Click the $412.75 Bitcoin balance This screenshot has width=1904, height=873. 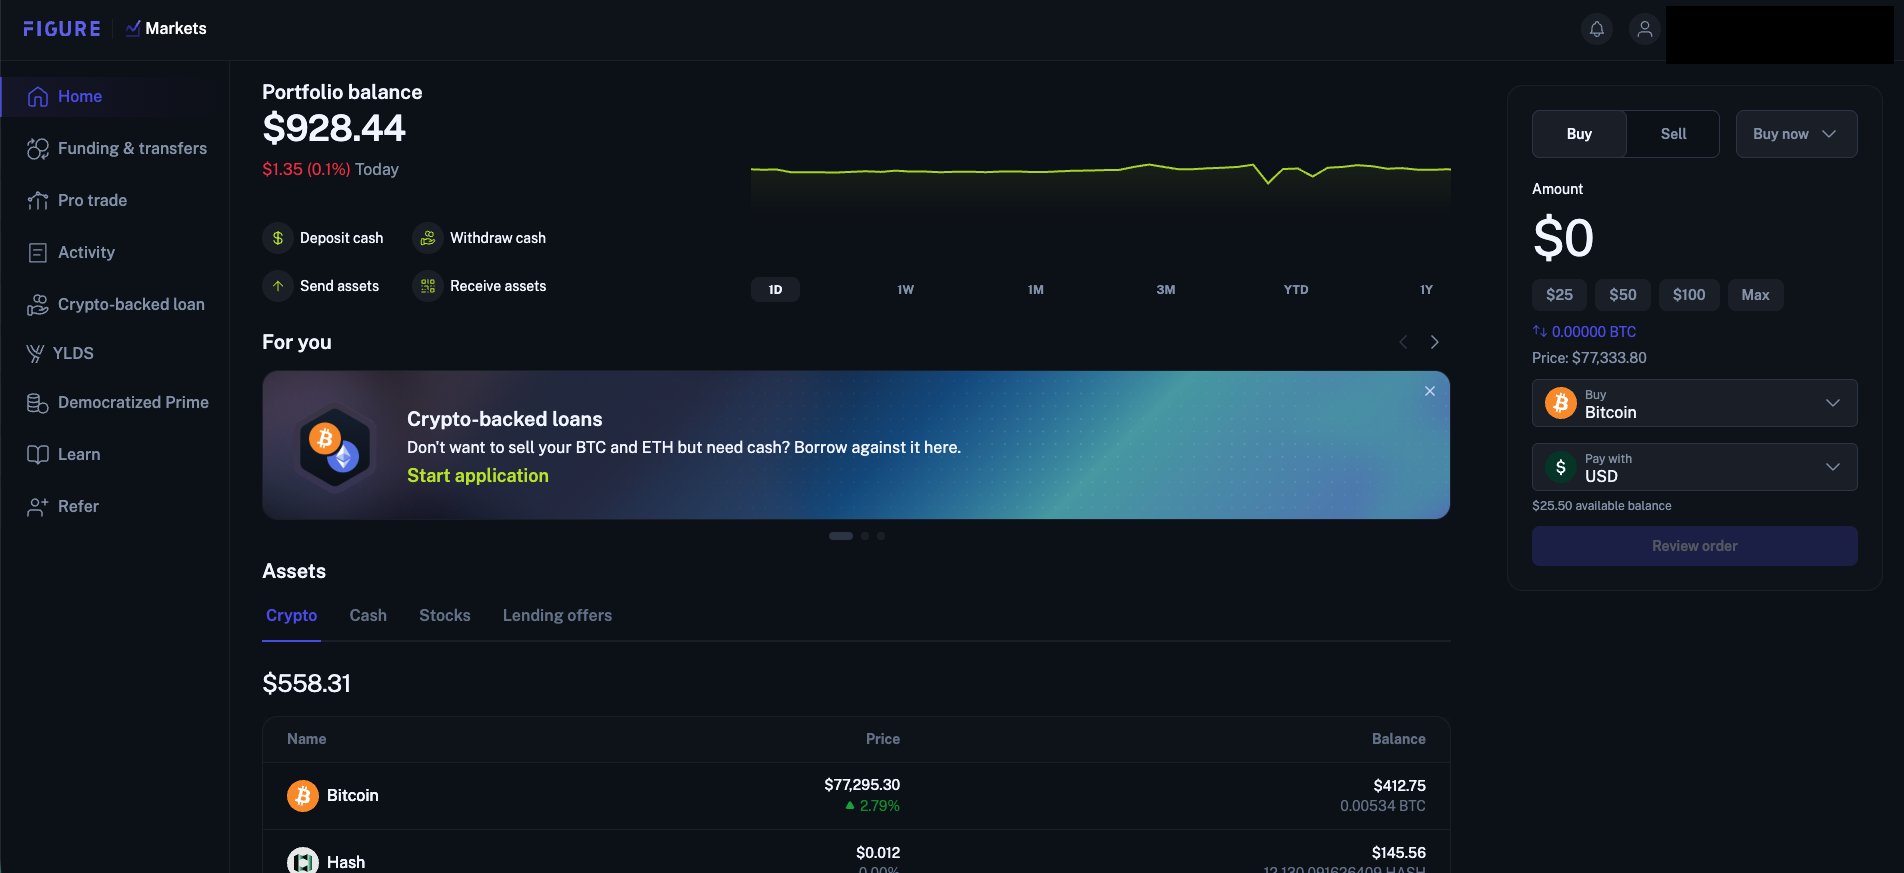1400,786
